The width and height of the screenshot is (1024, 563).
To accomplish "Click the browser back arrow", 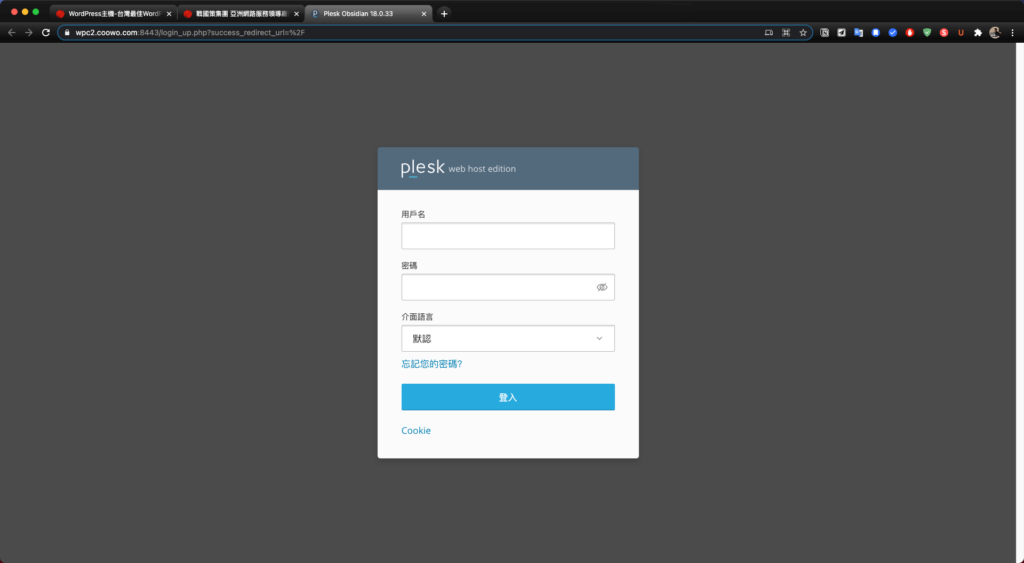I will coord(11,33).
